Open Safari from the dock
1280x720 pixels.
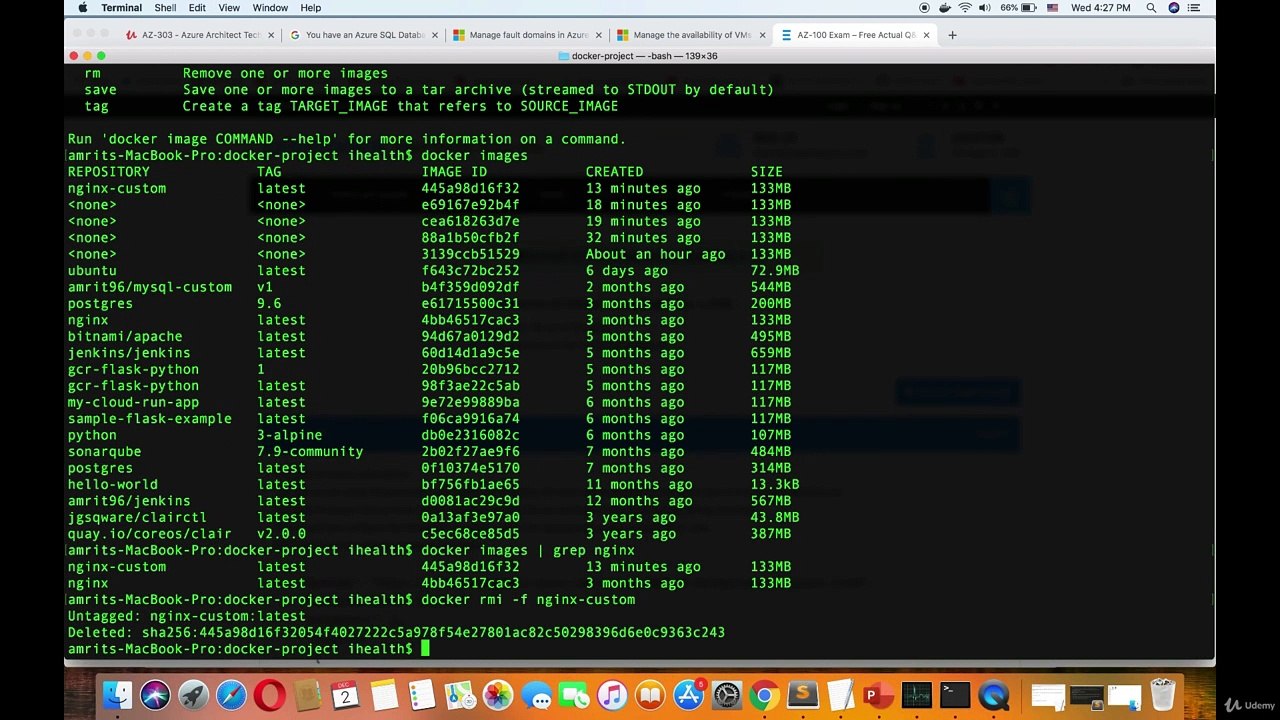click(231, 695)
